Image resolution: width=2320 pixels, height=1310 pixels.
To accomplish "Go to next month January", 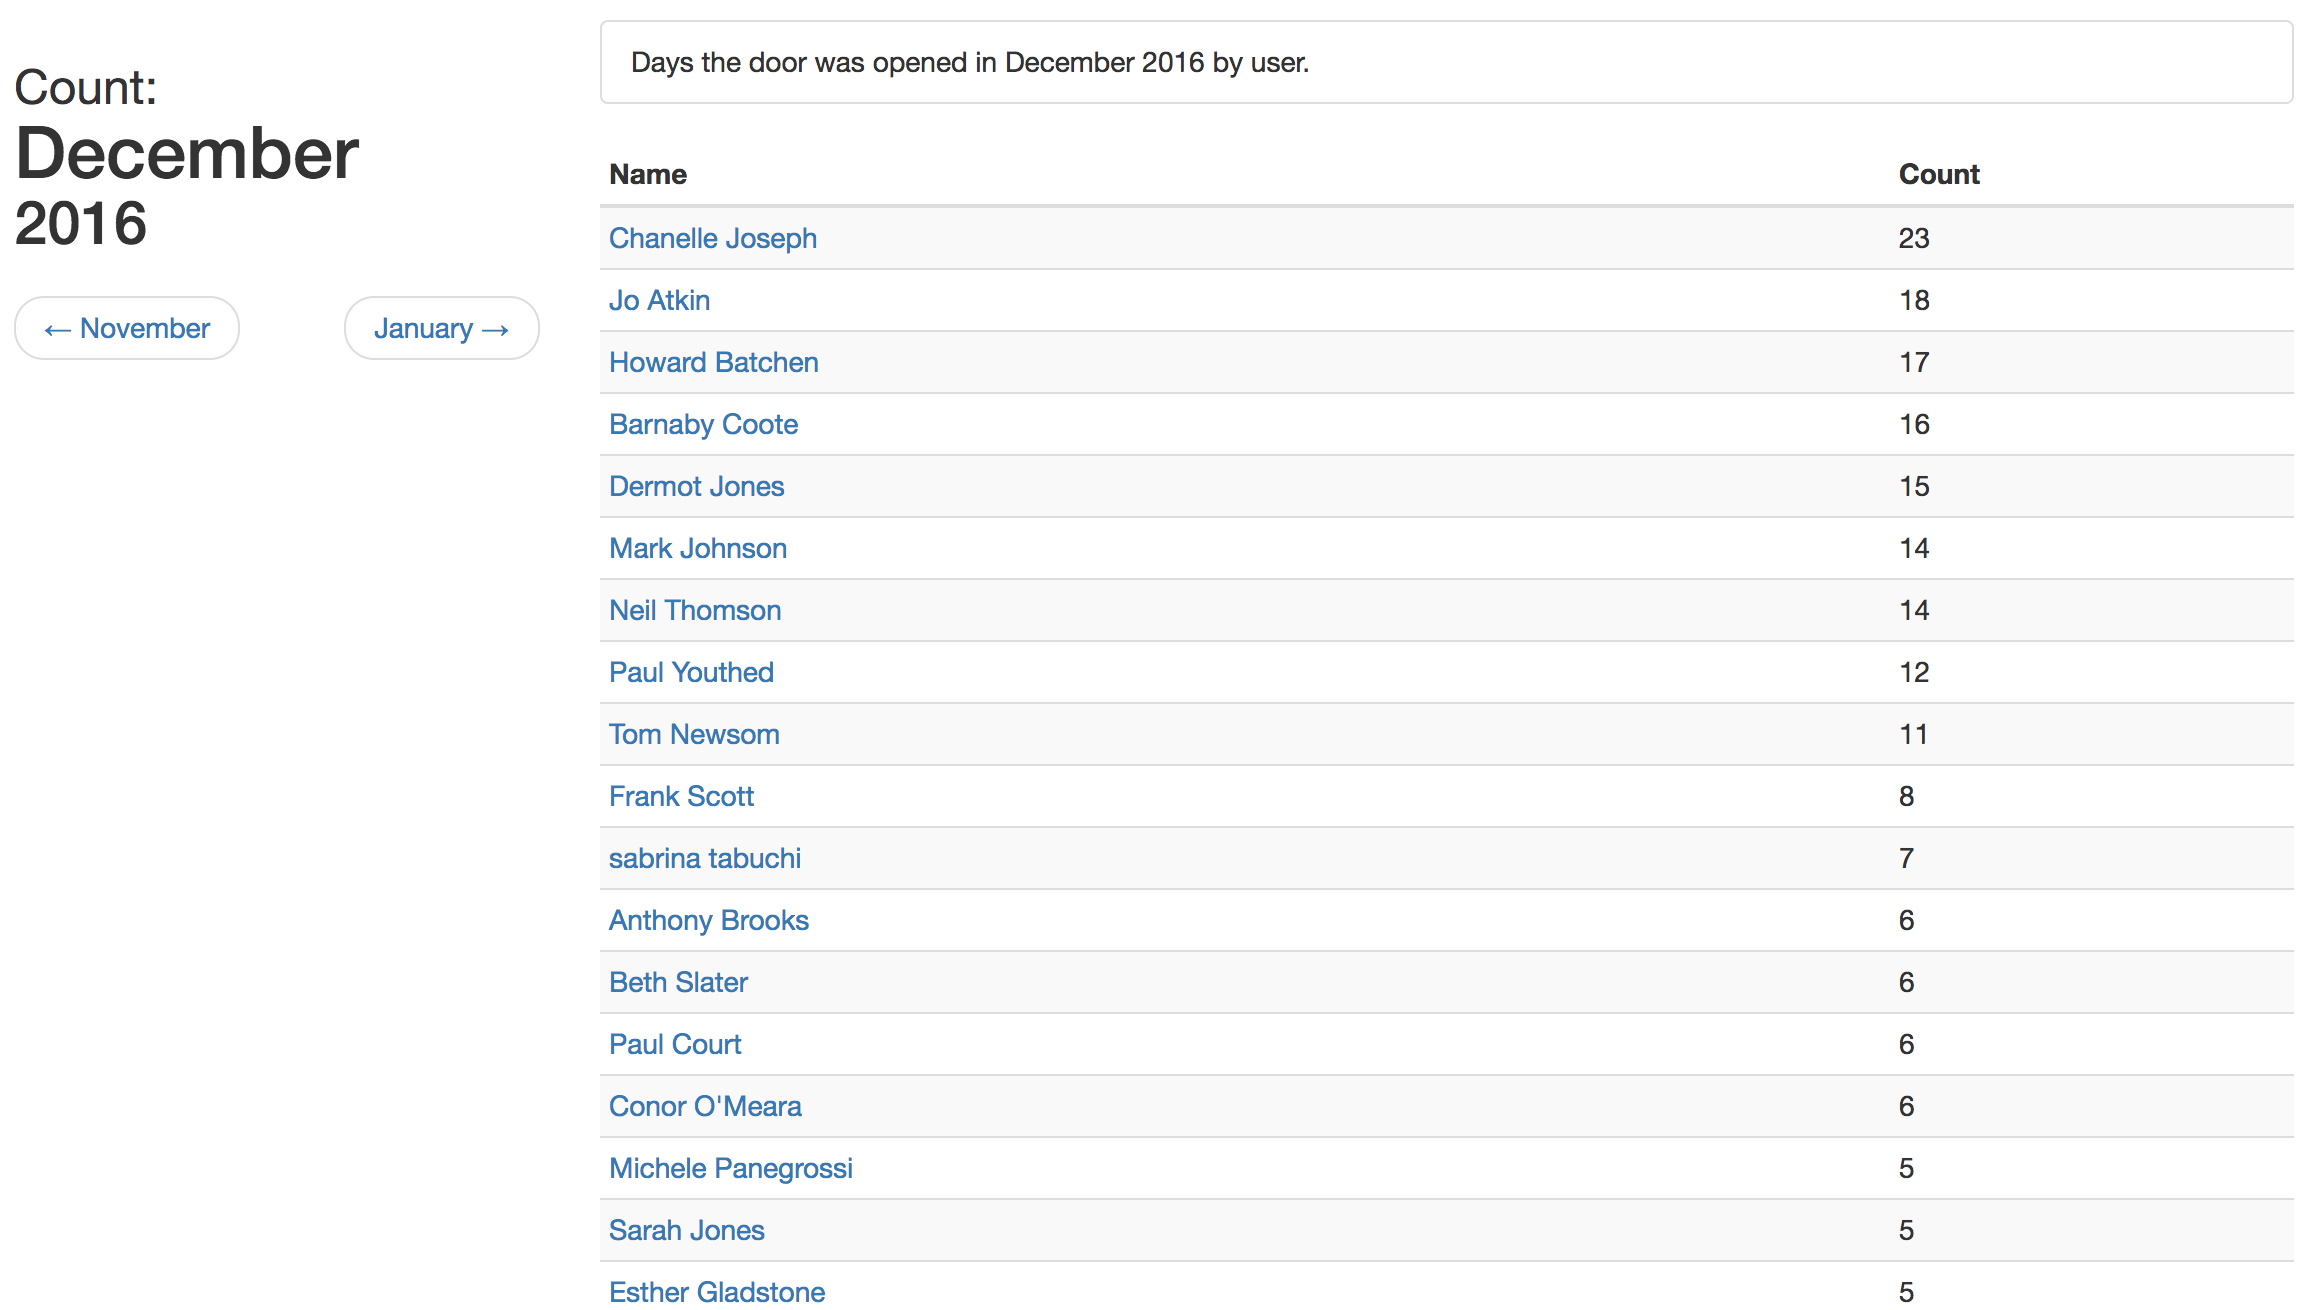I will click(x=441, y=328).
